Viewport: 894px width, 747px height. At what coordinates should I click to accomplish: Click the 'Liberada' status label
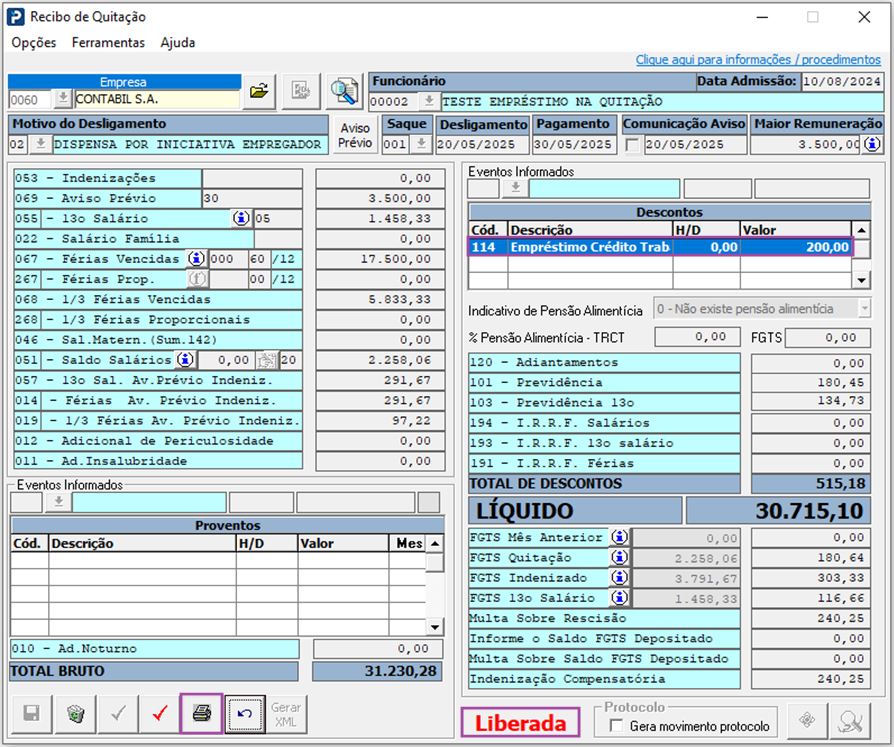[x=520, y=723]
